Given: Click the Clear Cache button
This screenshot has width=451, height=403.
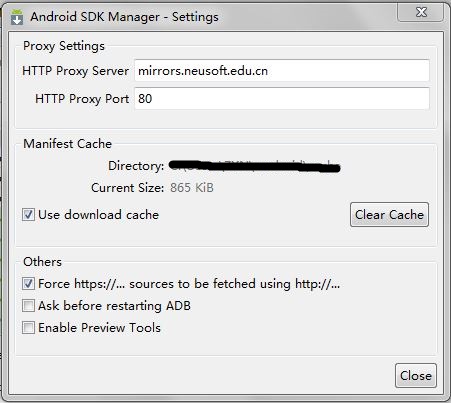Looking at the screenshot, I should [389, 214].
